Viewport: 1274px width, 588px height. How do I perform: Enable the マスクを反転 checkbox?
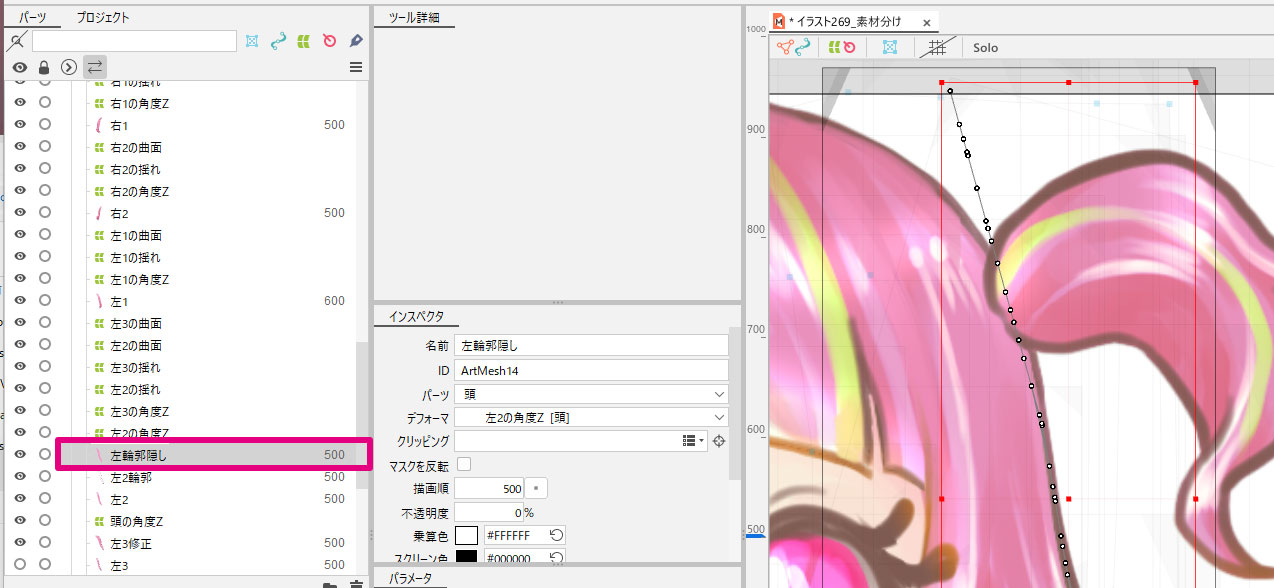(x=463, y=465)
